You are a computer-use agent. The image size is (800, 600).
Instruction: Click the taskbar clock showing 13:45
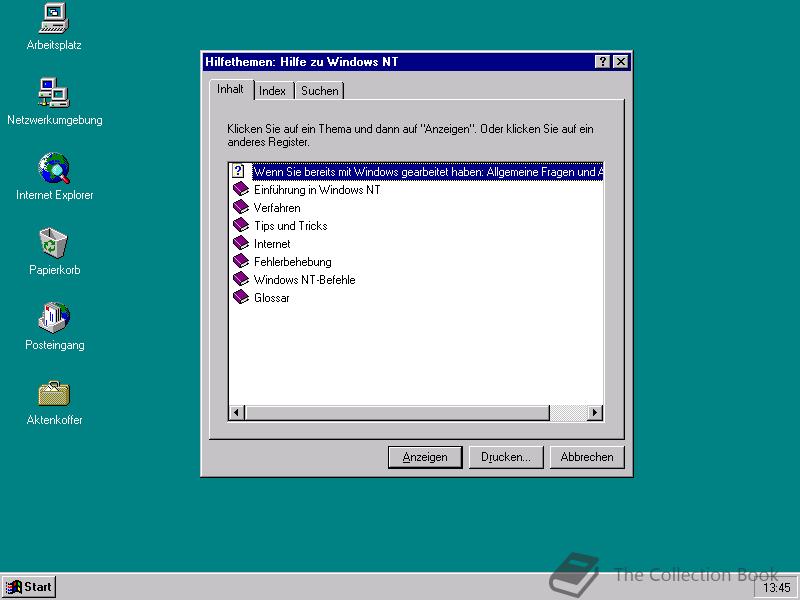pyautogui.click(x=777, y=588)
